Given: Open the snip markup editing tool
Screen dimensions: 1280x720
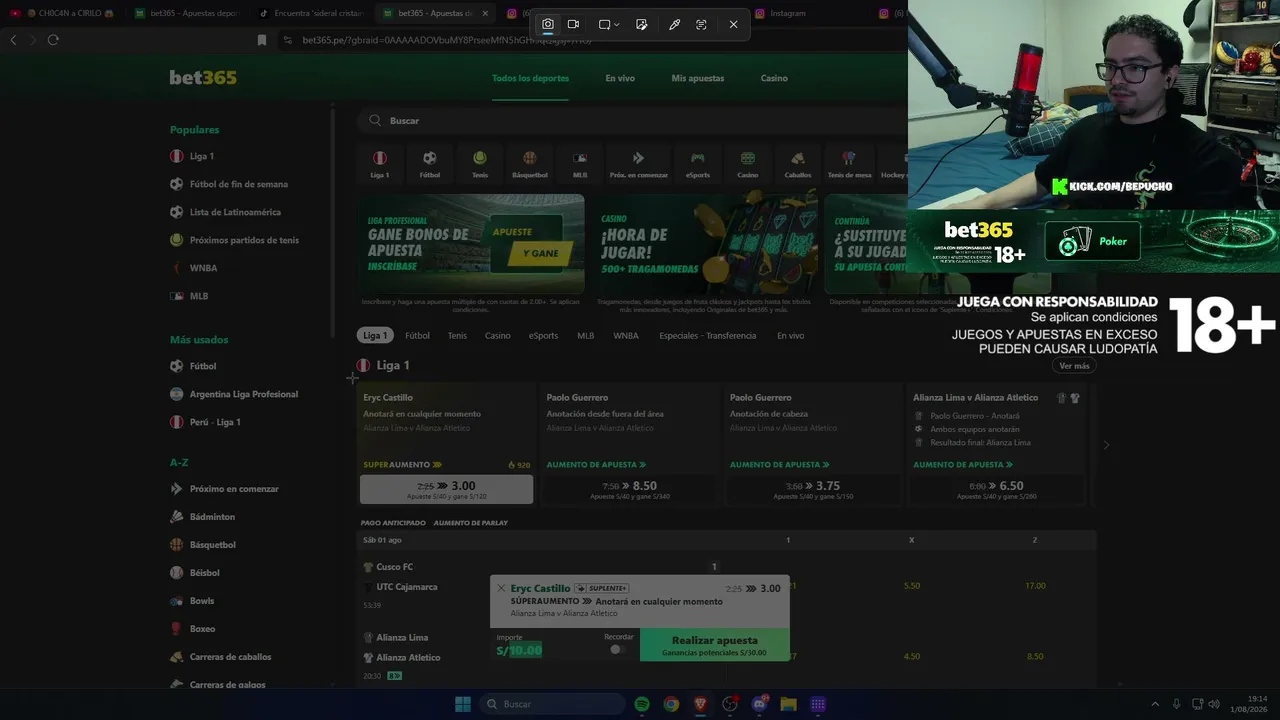Looking at the screenshot, I should tap(642, 24).
